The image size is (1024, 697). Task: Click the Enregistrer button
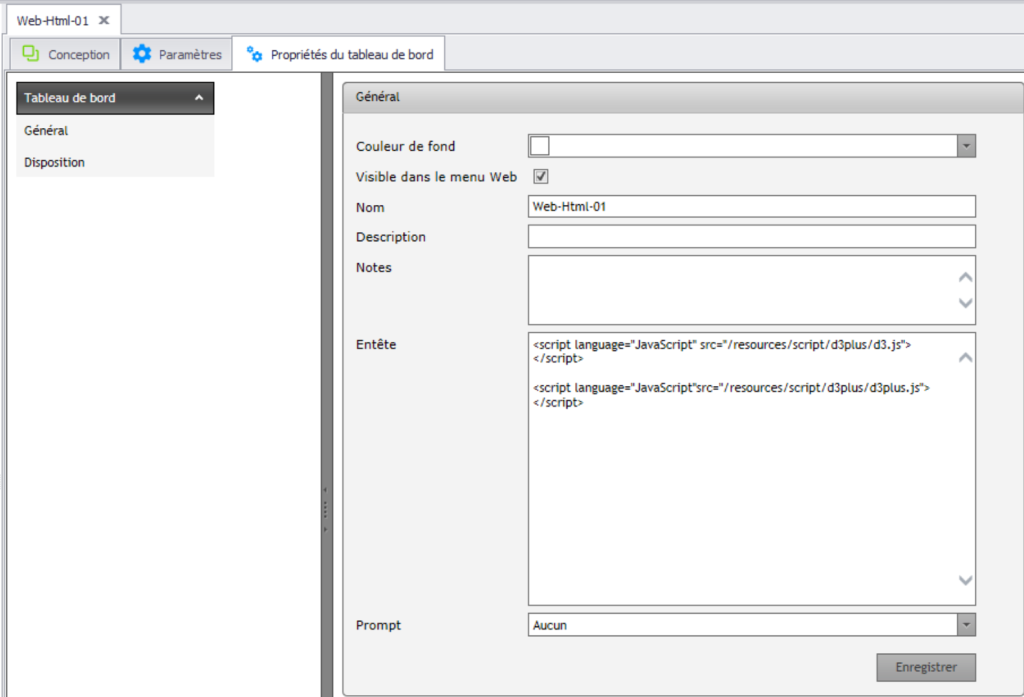click(926, 667)
